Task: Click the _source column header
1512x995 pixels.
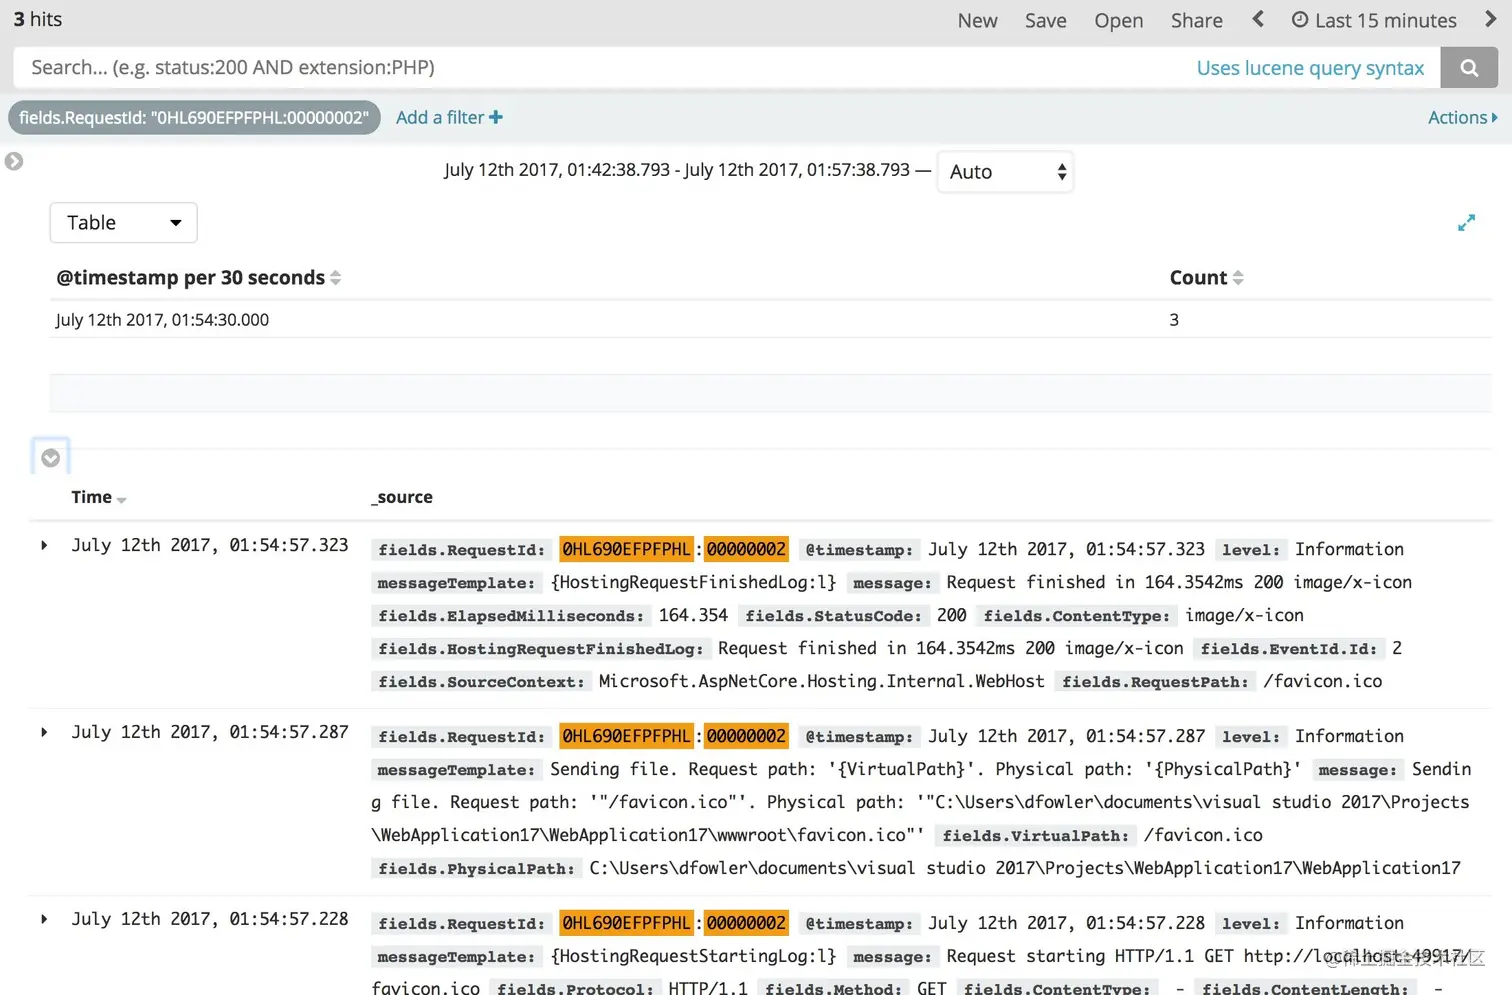Action: (402, 497)
